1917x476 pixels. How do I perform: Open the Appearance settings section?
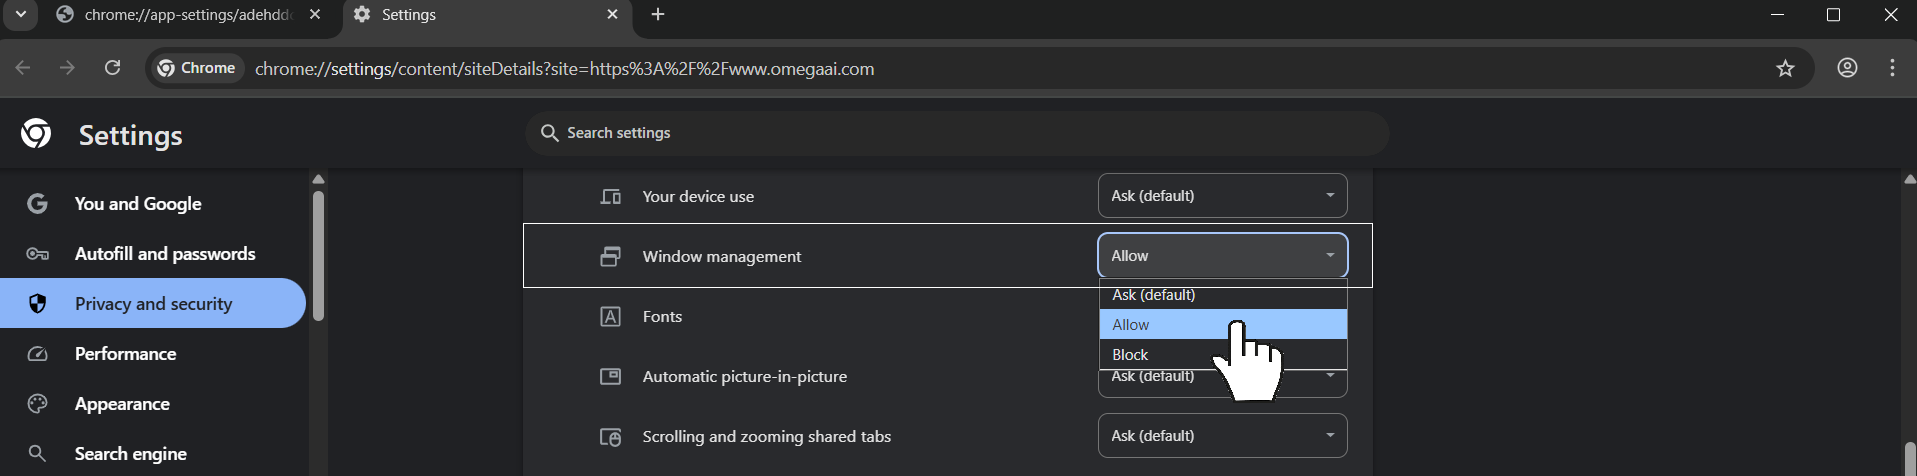click(x=122, y=404)
